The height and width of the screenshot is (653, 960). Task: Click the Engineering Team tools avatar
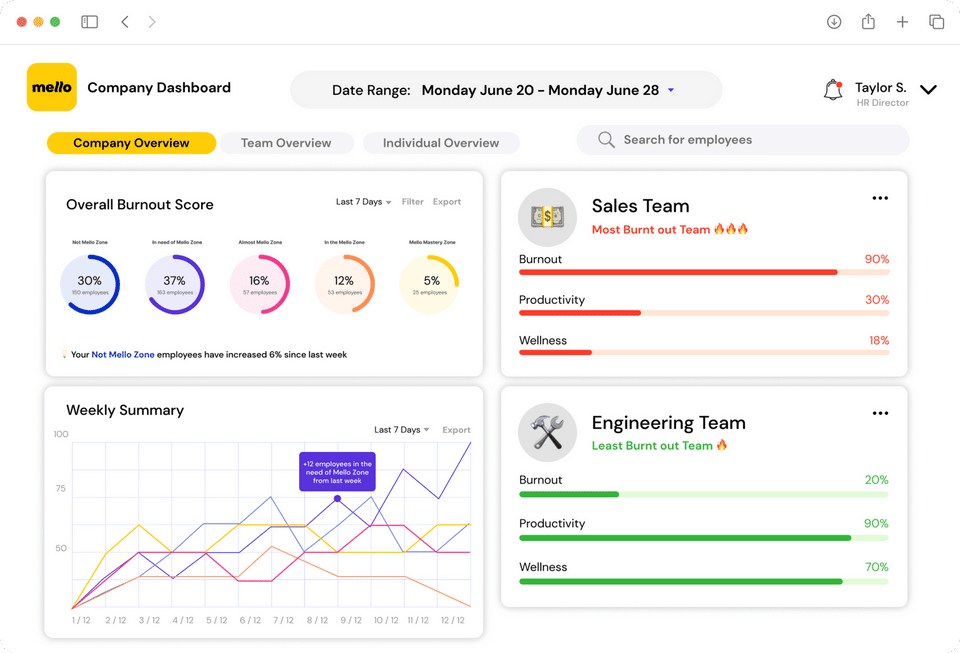pos(547,432)
